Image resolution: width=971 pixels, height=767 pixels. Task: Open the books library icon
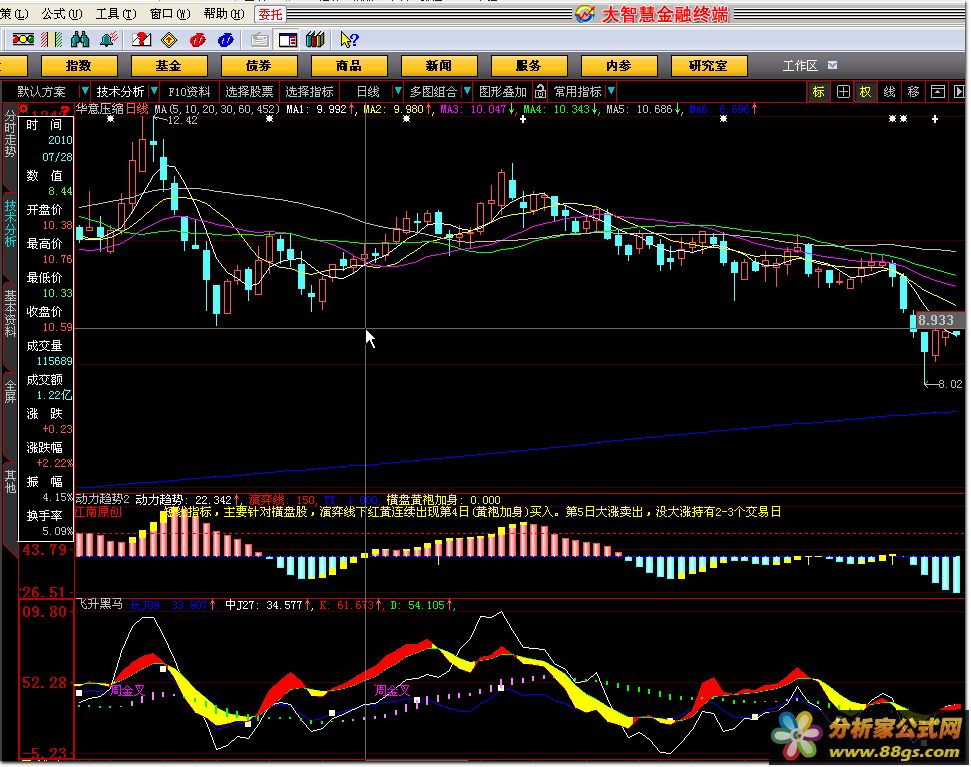(x=315, y=40)
